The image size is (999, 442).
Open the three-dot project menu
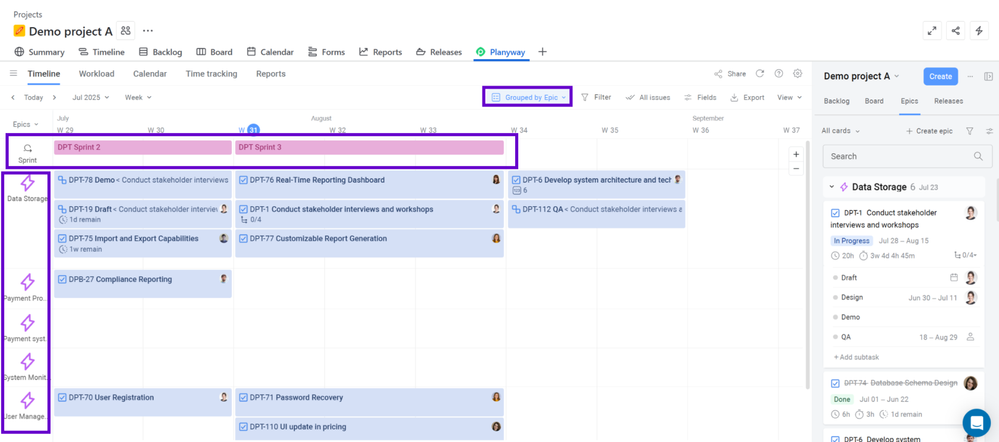click(148, 31)
